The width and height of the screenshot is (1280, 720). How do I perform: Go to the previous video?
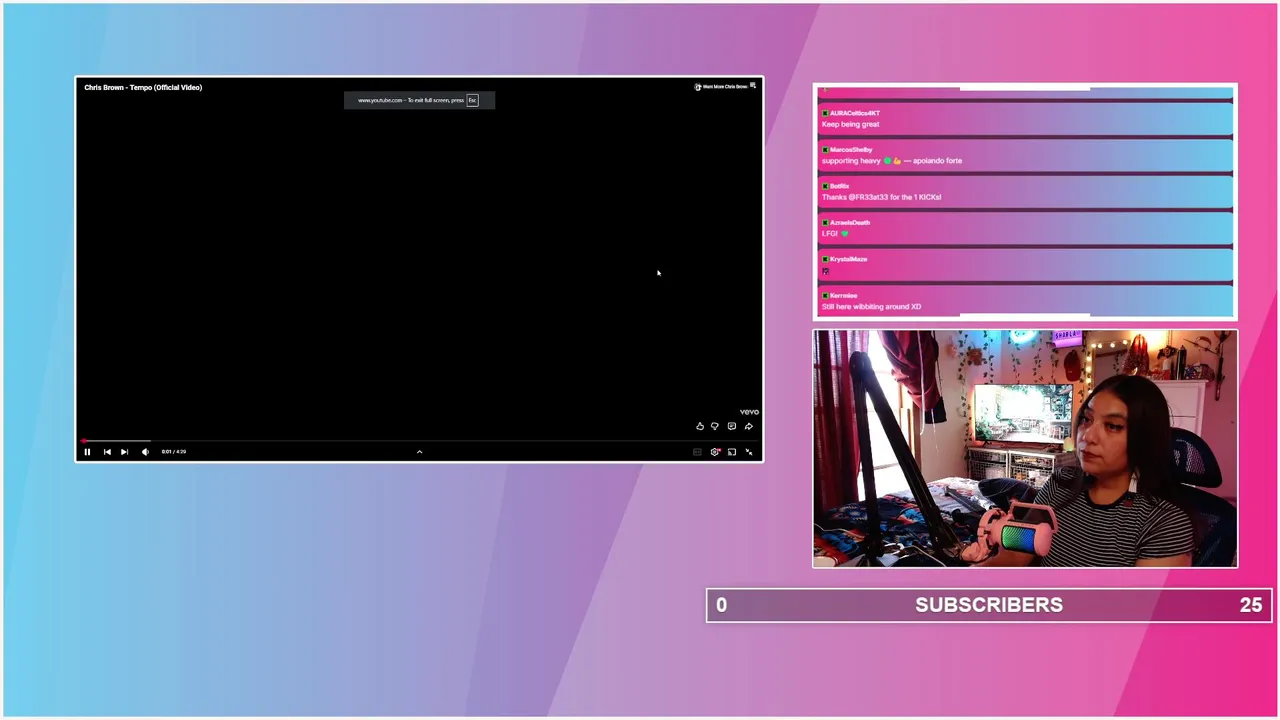click(x=107, y=452)
